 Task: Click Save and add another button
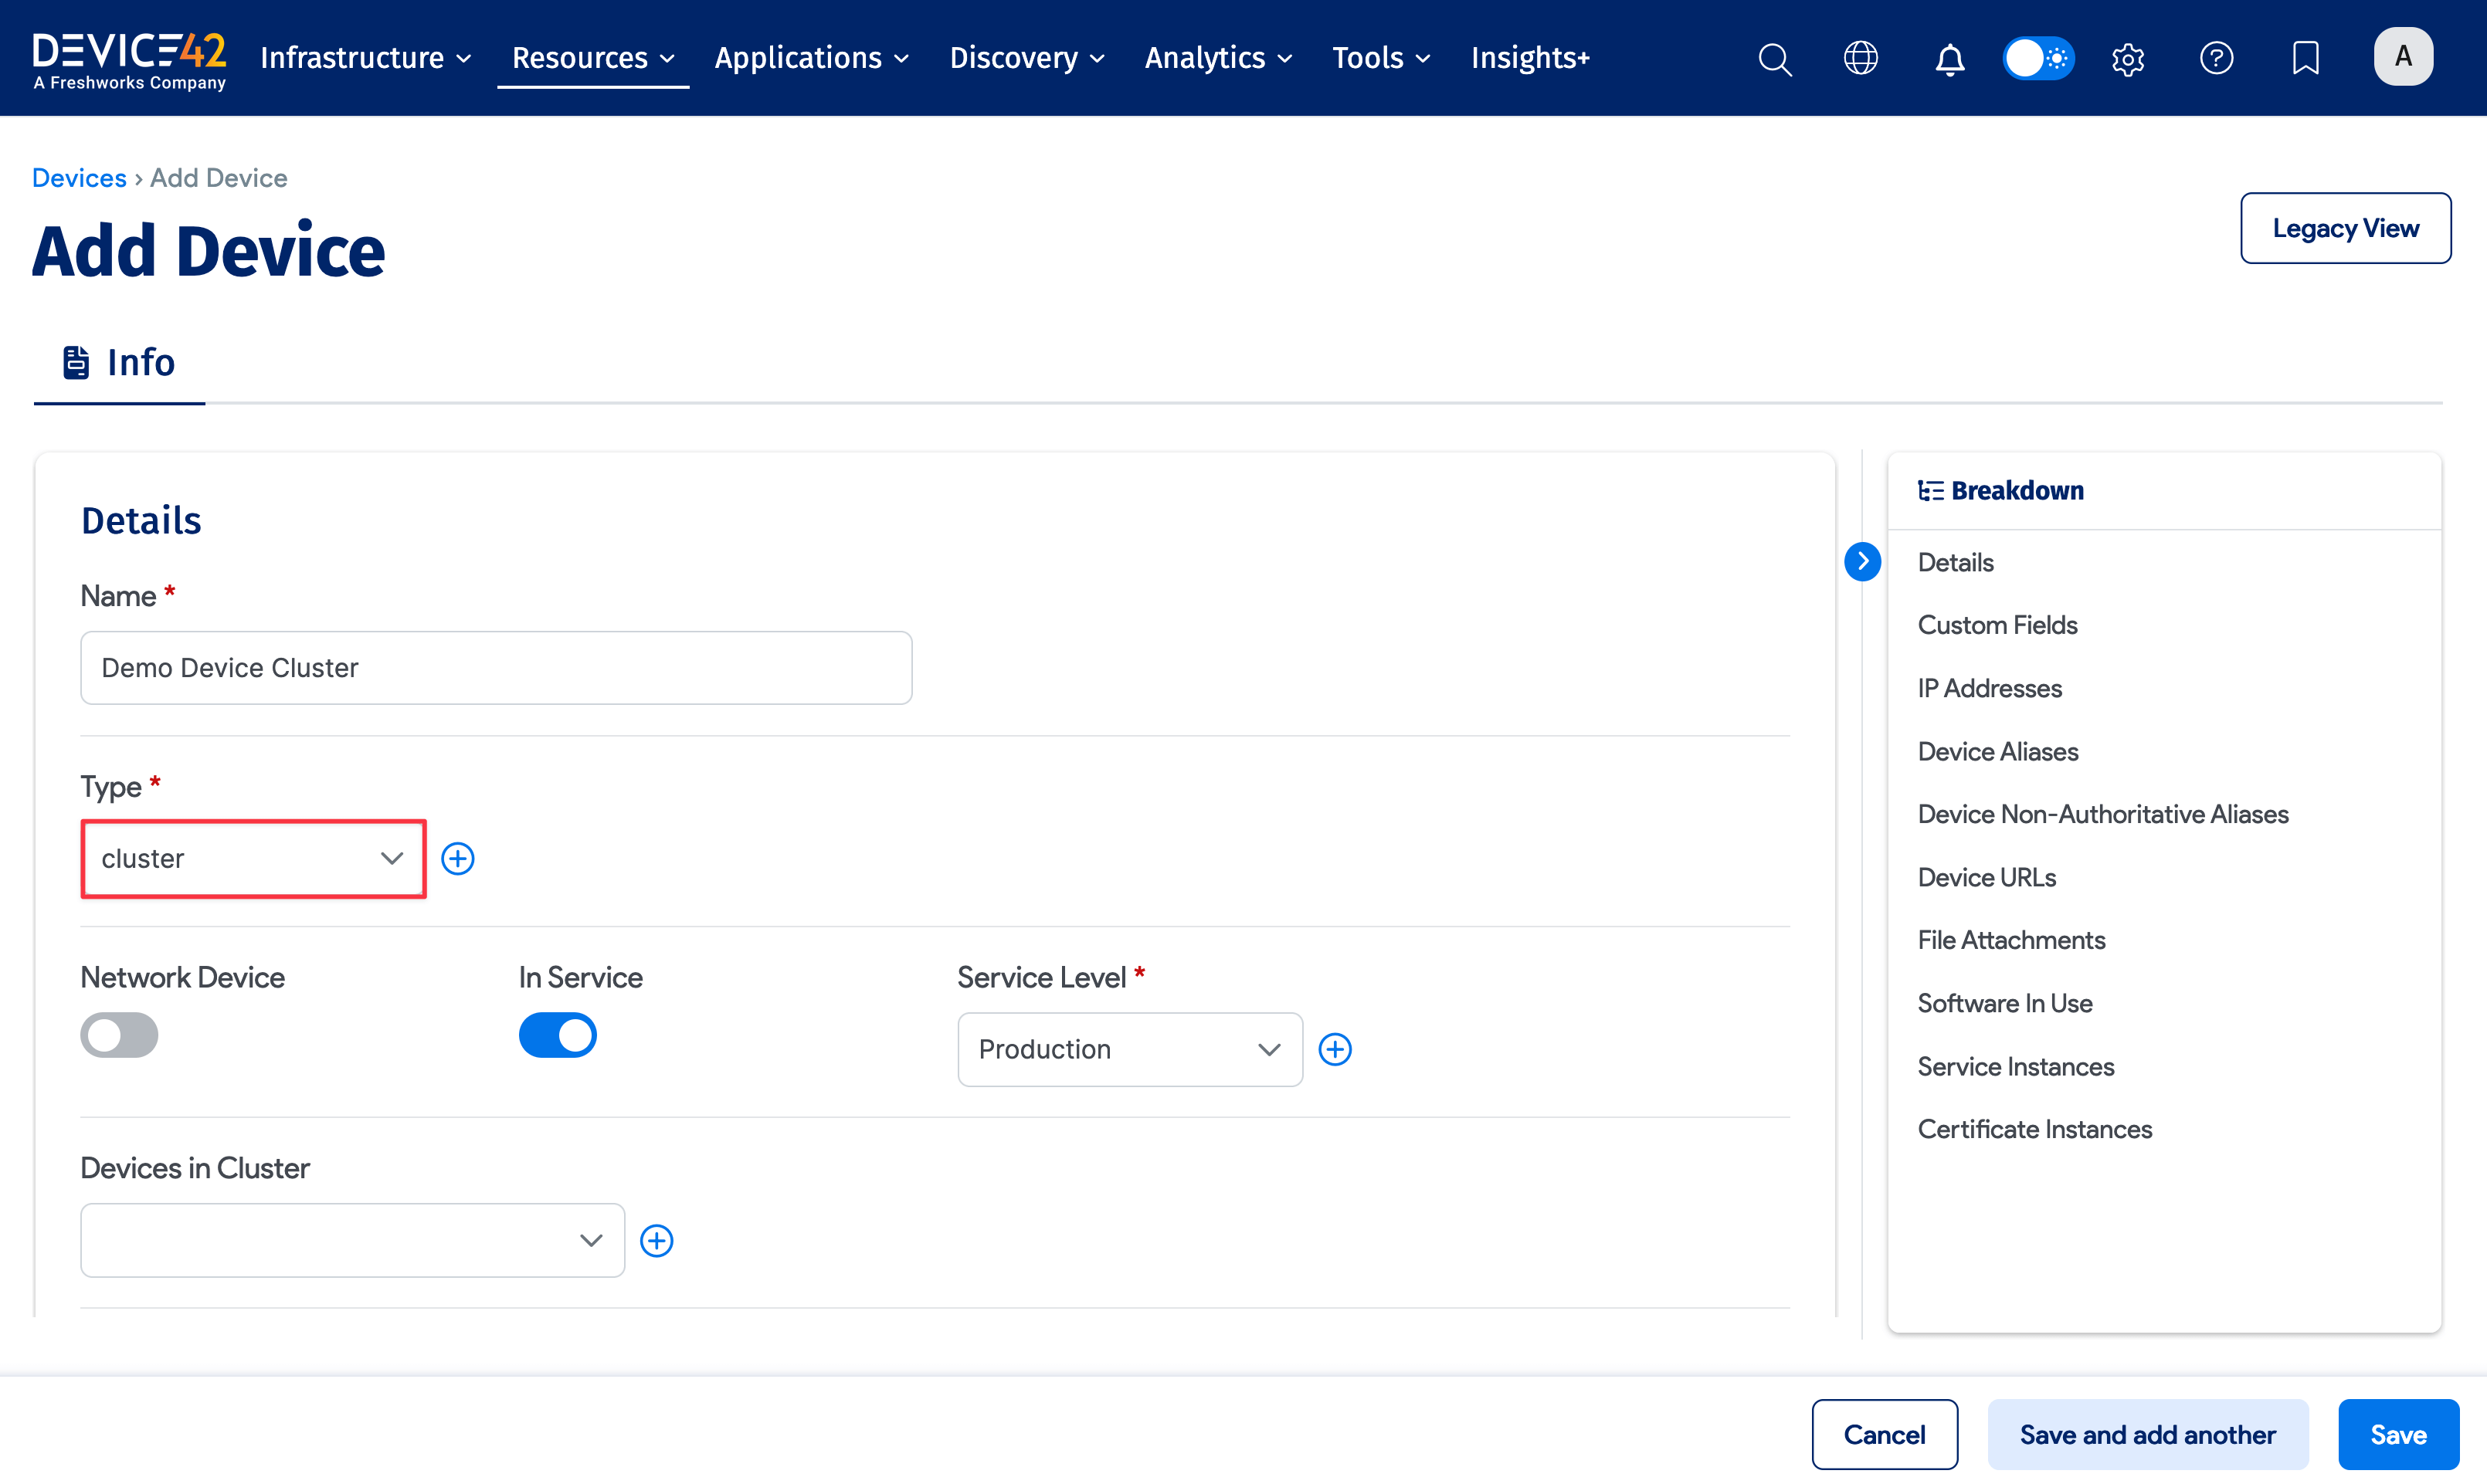coord(2147,1434)
